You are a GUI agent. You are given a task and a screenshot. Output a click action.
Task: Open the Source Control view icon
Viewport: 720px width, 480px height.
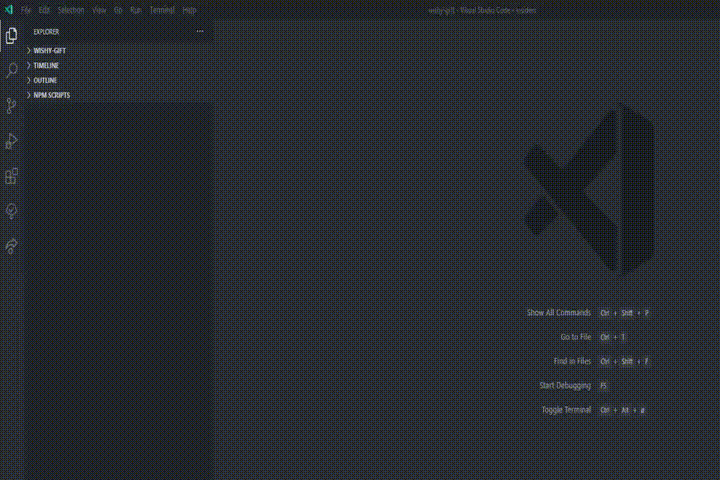11,106
